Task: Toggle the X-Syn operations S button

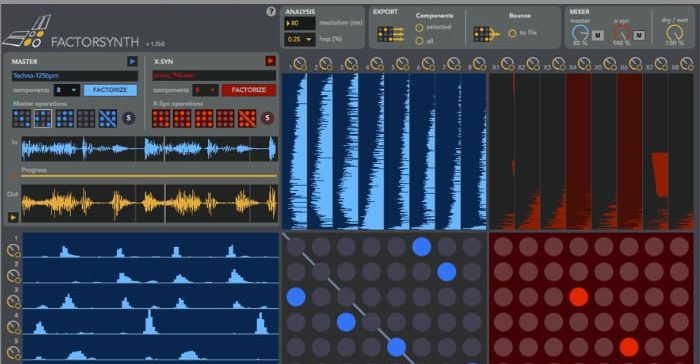Action: (x=267, y=118)
